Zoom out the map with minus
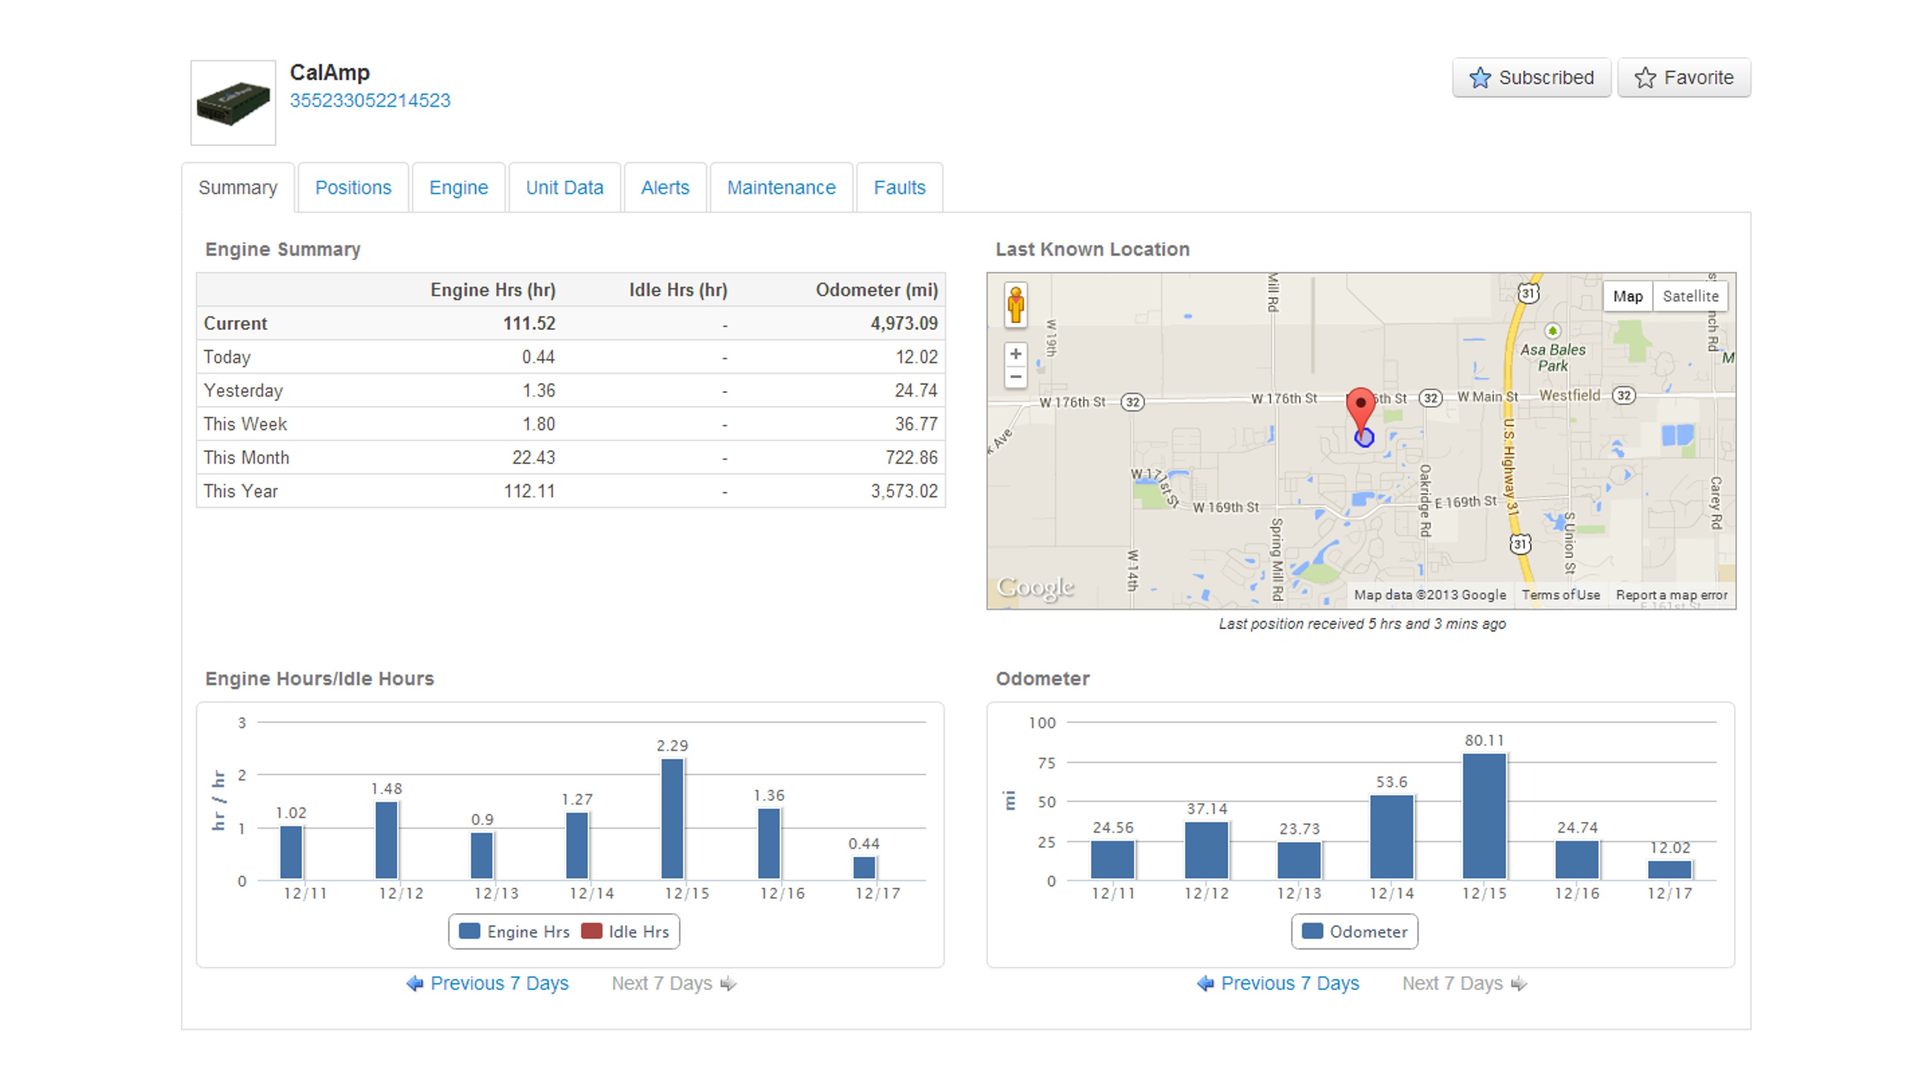Screen dimensions: 1920x1080 pos(1016,377)
